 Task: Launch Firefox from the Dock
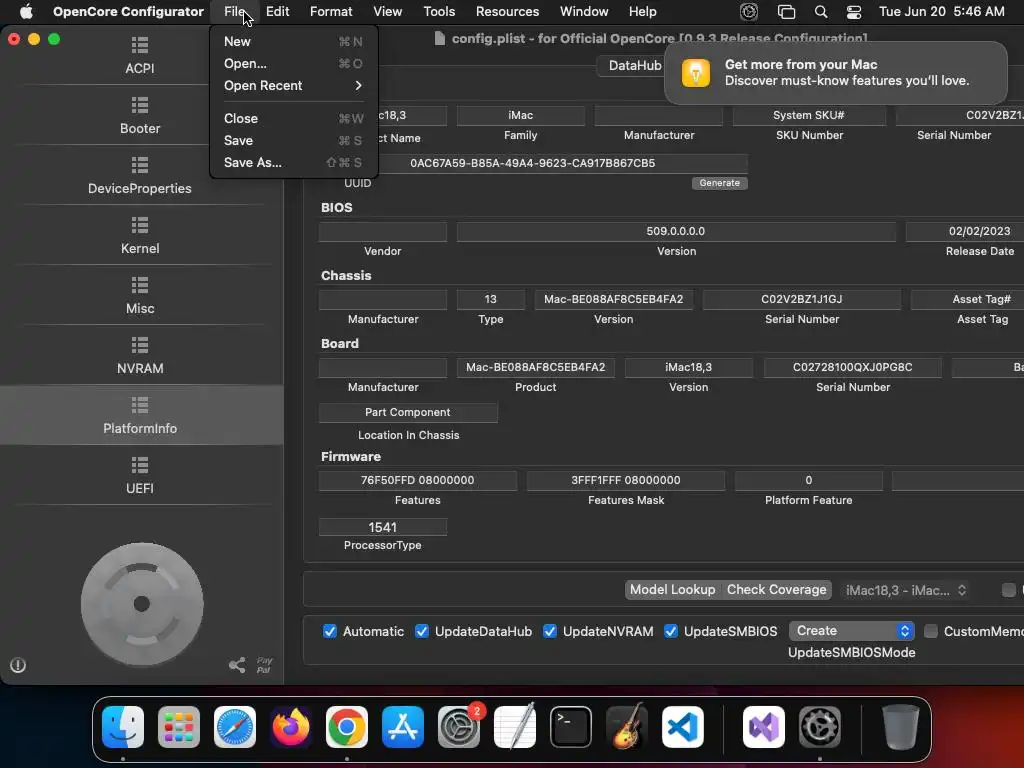[291, 727]
